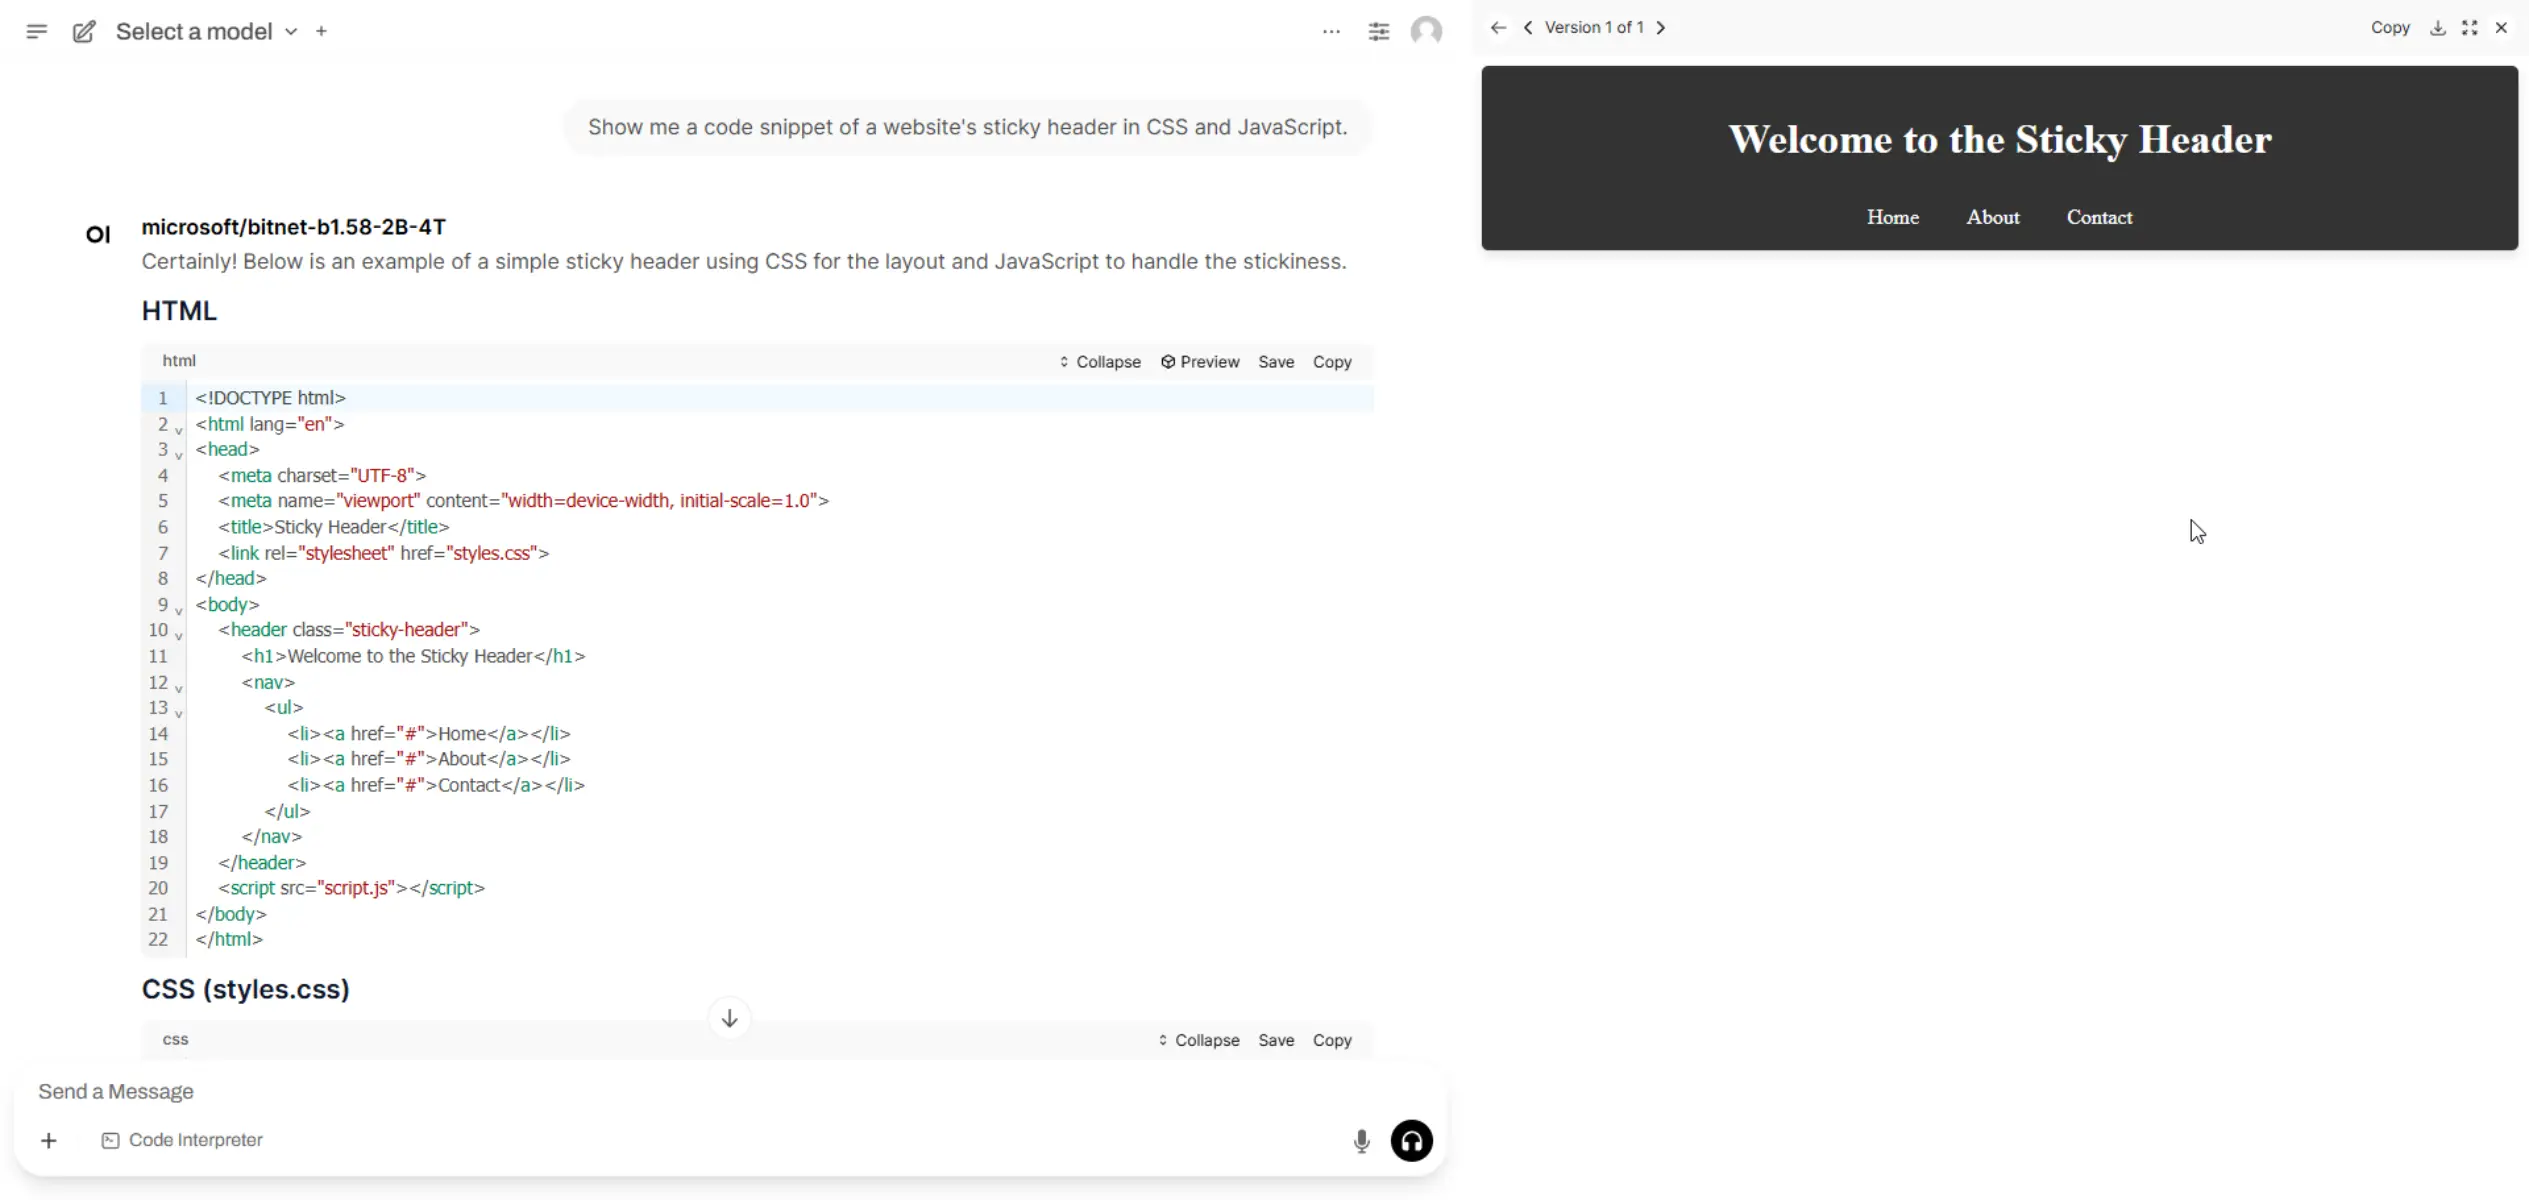Save the css code block
This screenshot has width=2529, height=1200.
tap(1276, 1040)
